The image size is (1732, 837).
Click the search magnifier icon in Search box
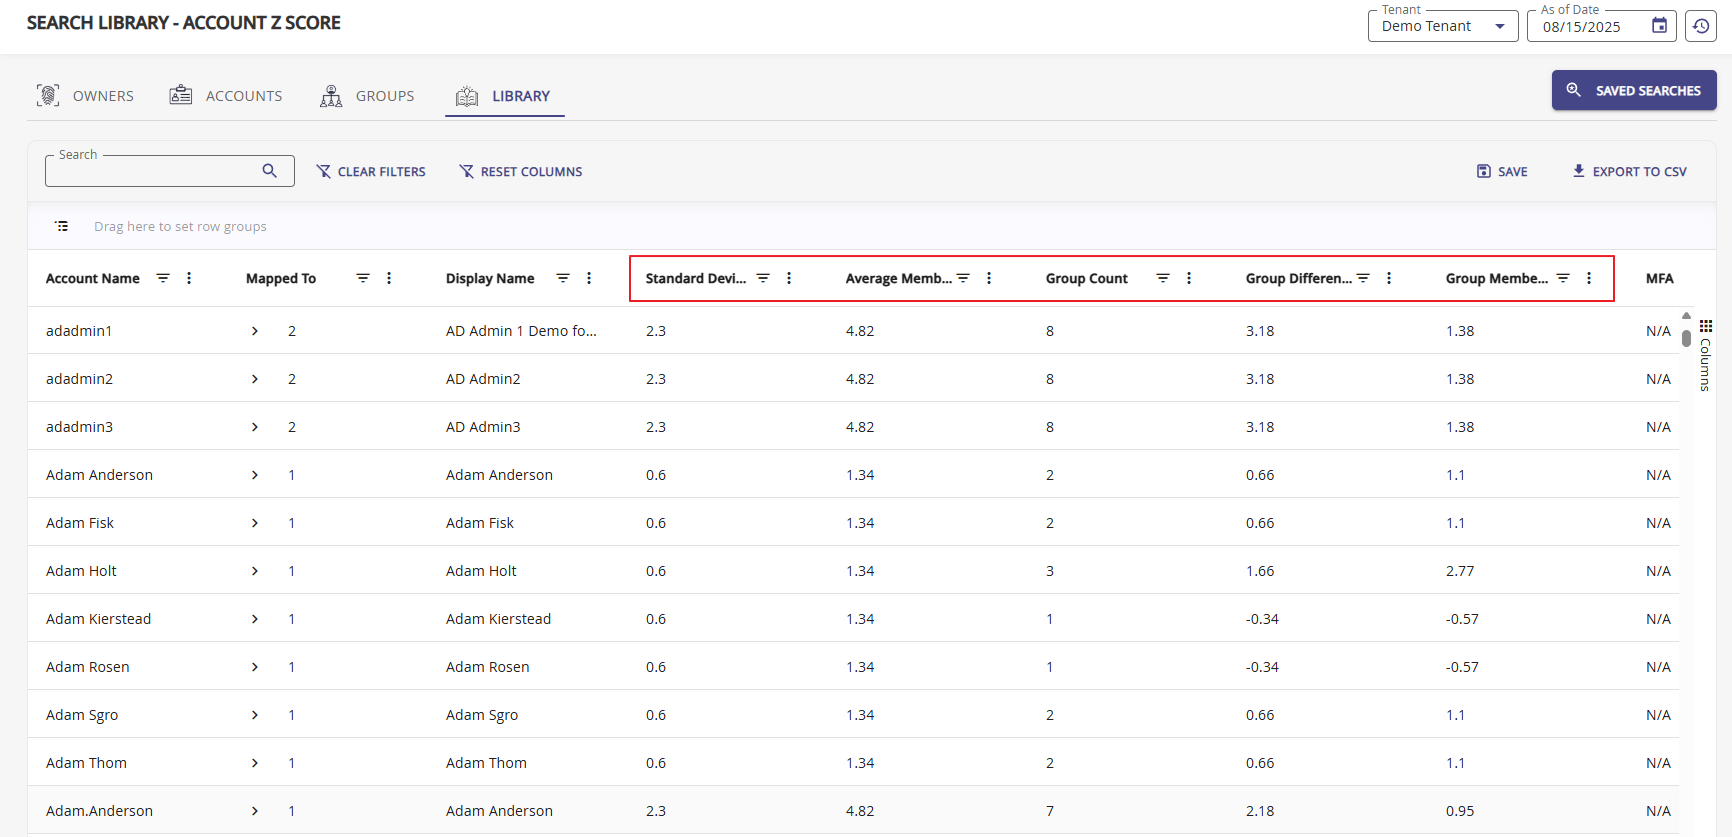pyautogui.click(x=269, y=171)
